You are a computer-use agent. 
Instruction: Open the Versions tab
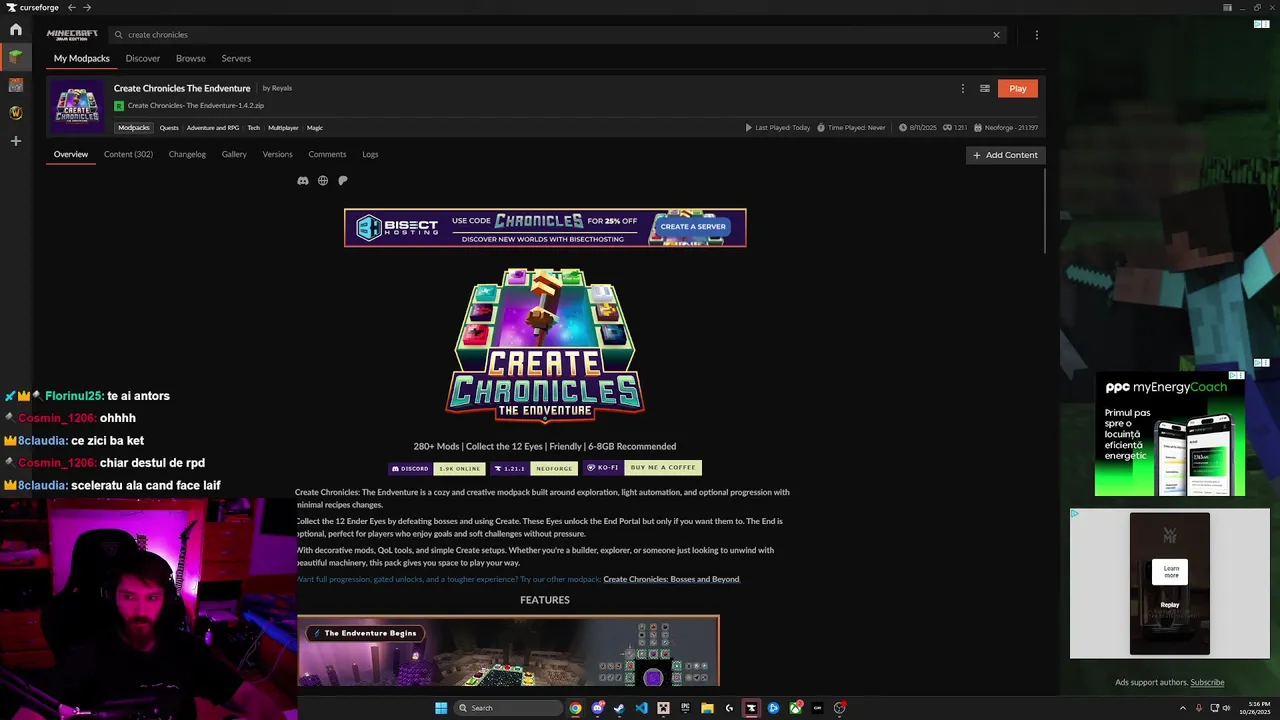pyautogui.click(x=277, y=154)
